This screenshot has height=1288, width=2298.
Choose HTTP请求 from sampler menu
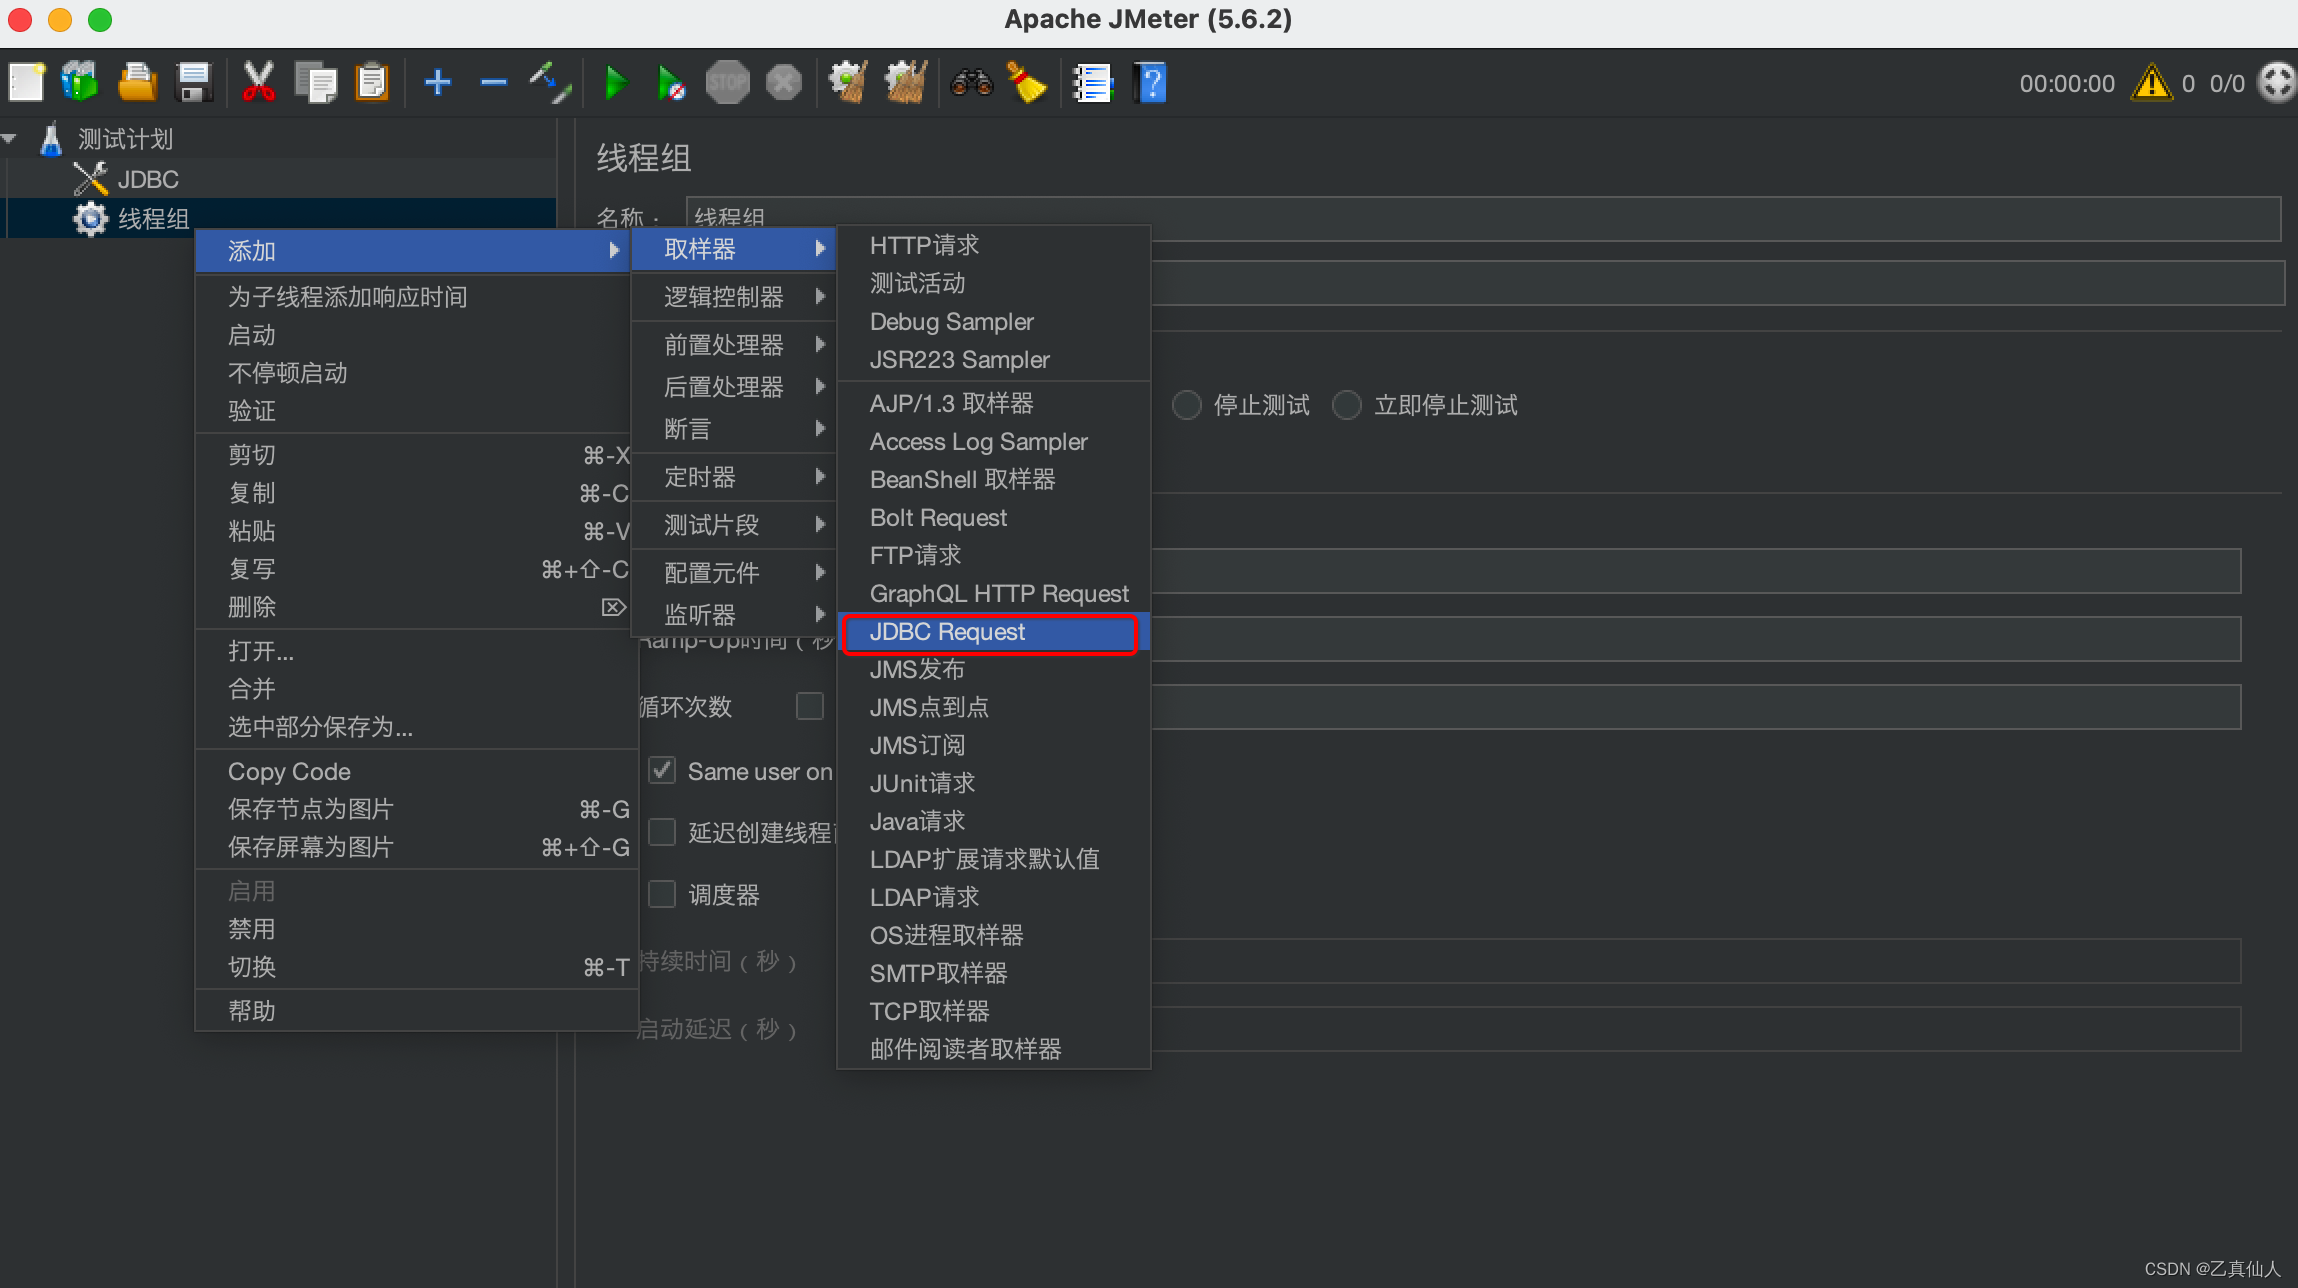click(x=993, y=245)
